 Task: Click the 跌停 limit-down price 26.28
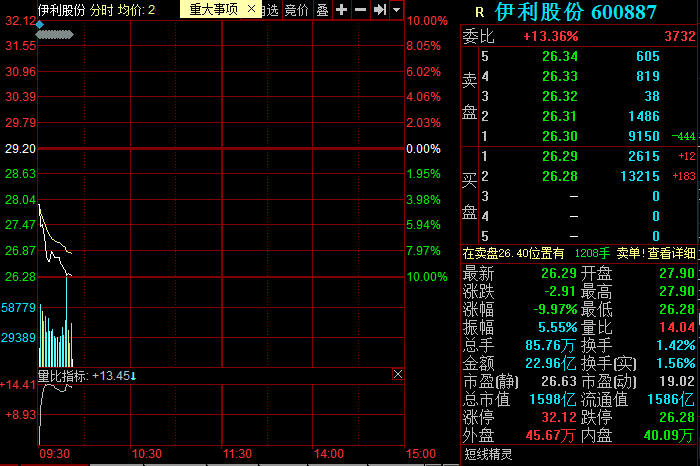coord(677,417)
